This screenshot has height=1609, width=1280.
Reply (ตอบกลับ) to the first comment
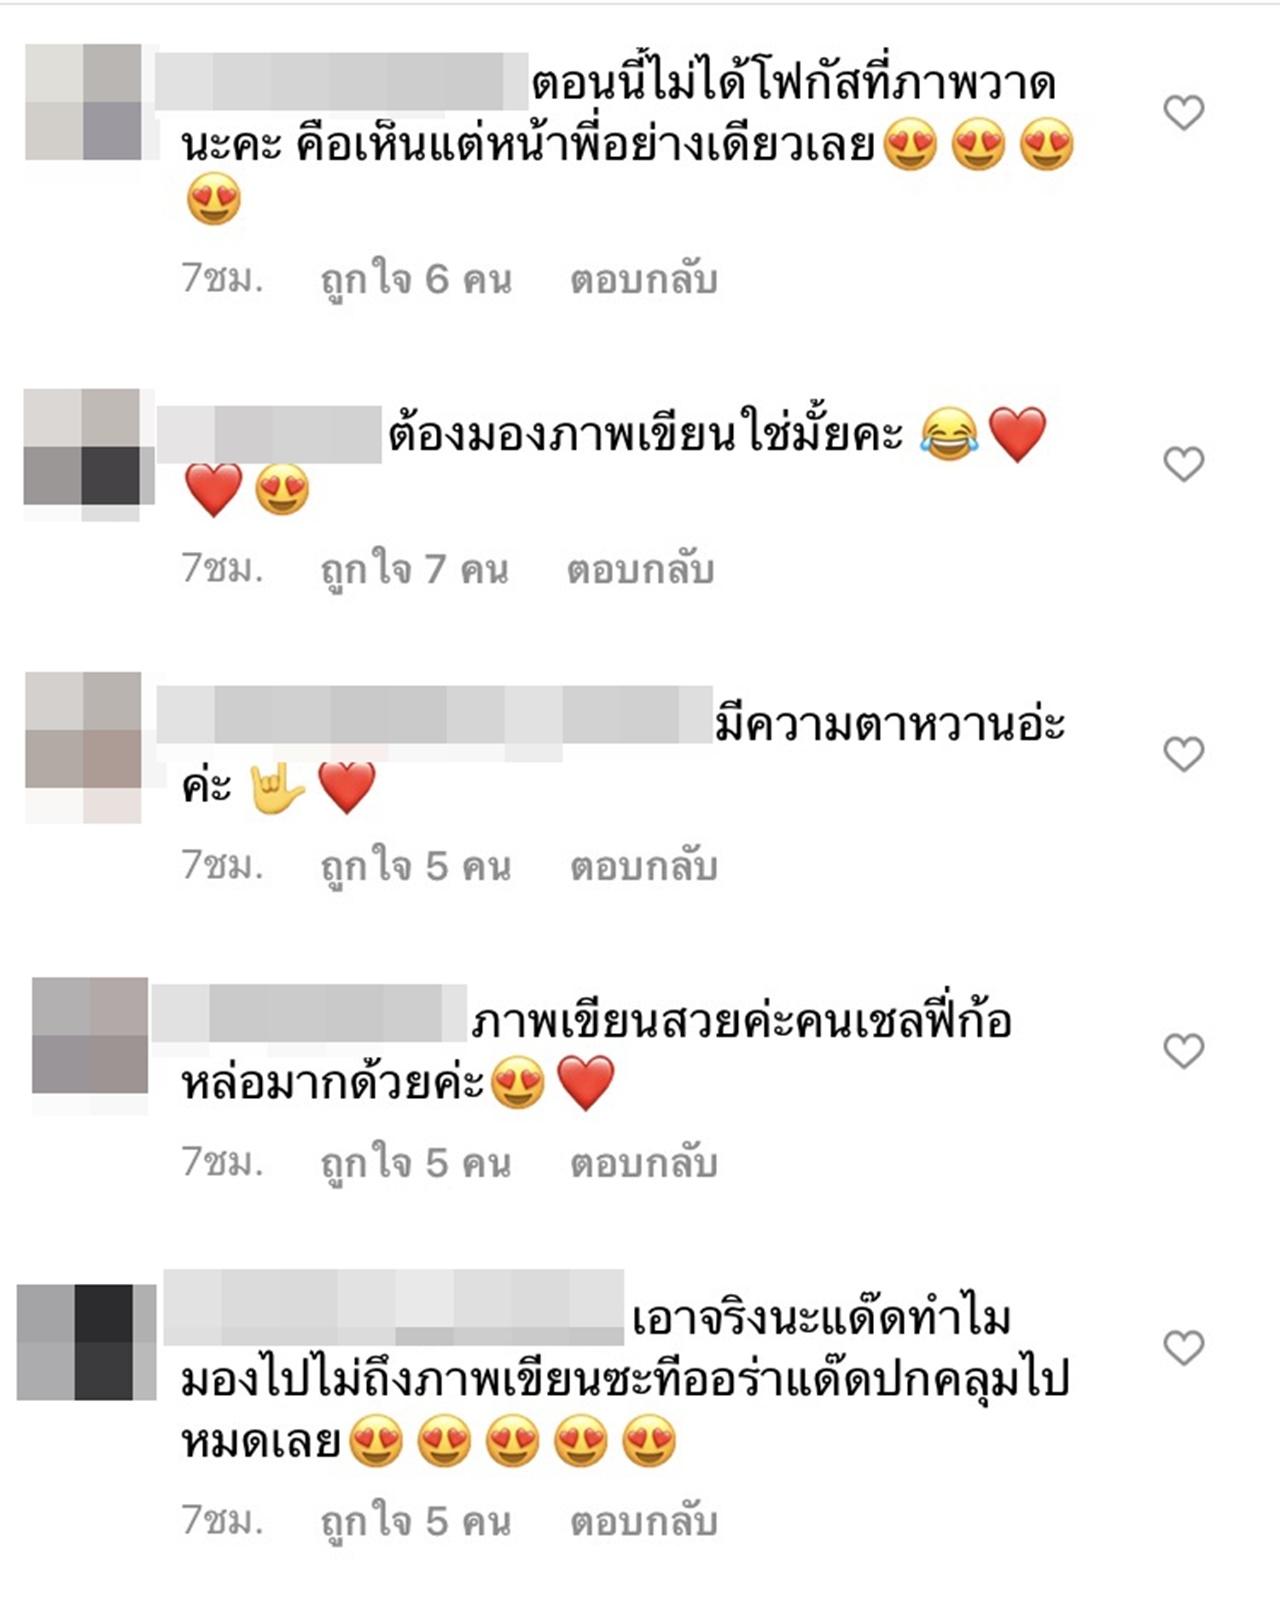(x=644, y=280)
